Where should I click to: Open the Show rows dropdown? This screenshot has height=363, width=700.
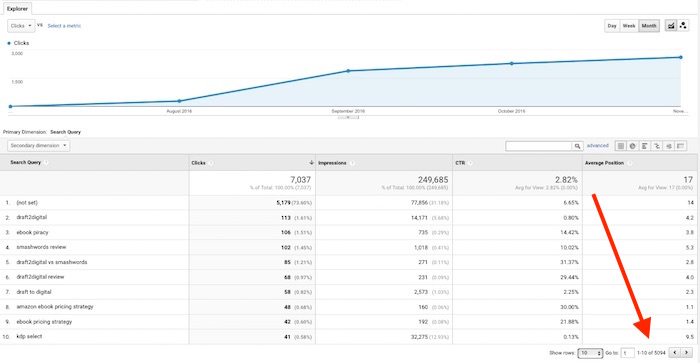(590, 353)
